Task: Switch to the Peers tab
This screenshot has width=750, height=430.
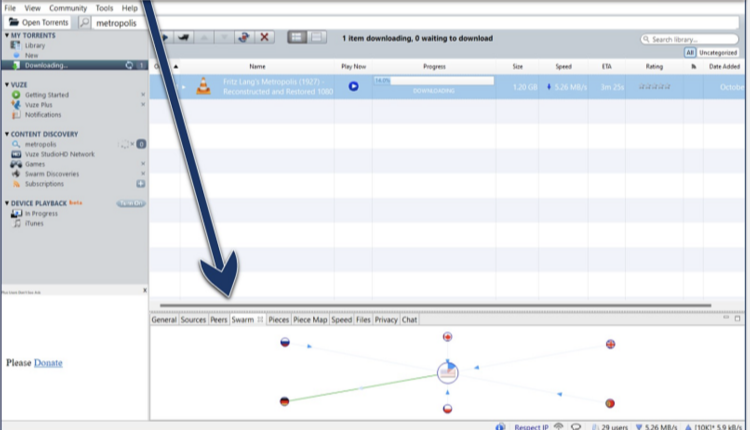Action: click(x=219, y=320)
